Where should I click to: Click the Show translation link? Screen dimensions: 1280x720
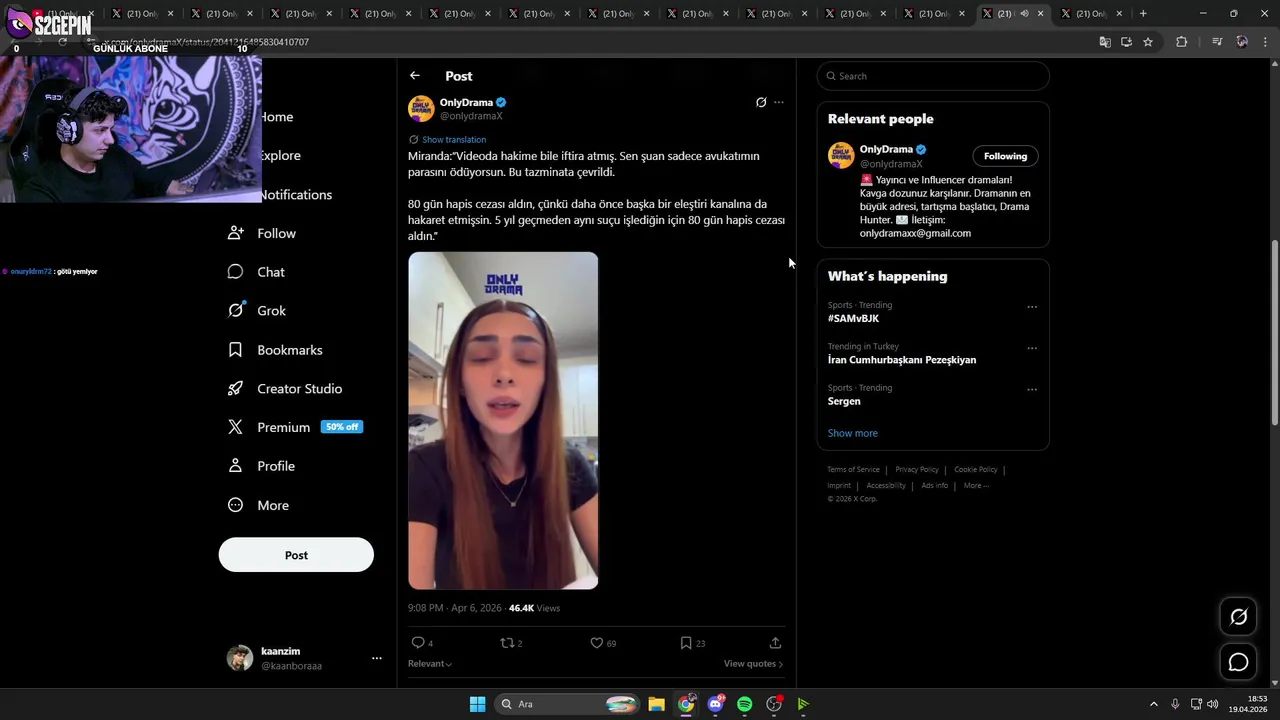(x=454, y=140)
